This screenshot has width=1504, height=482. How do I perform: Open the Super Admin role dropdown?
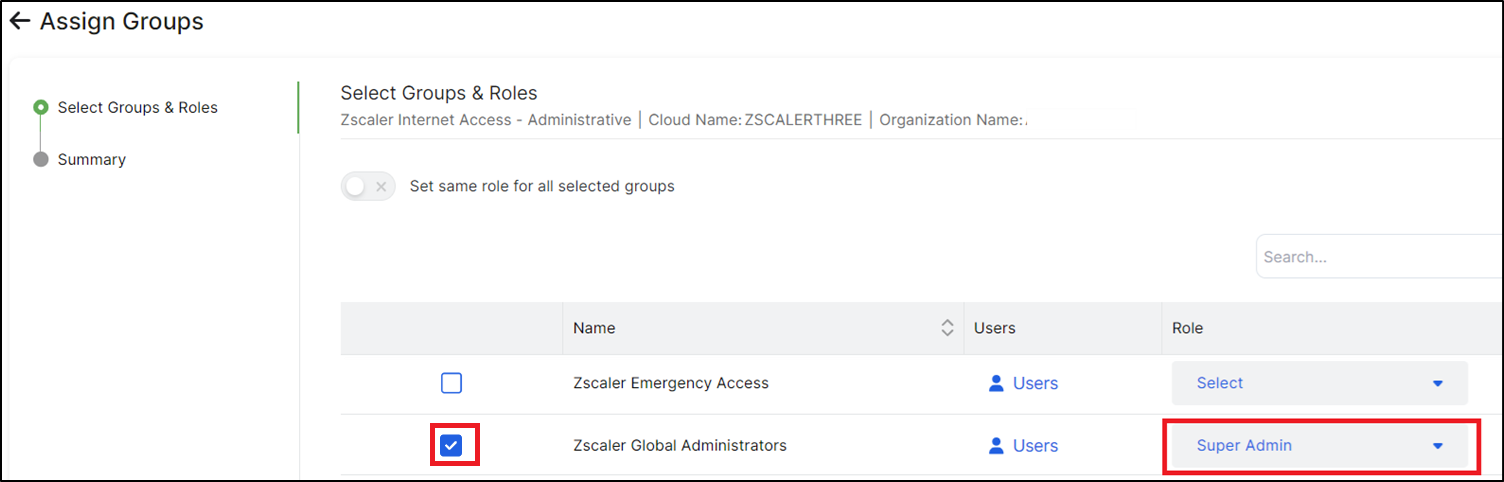click(x=1318, y=446)
